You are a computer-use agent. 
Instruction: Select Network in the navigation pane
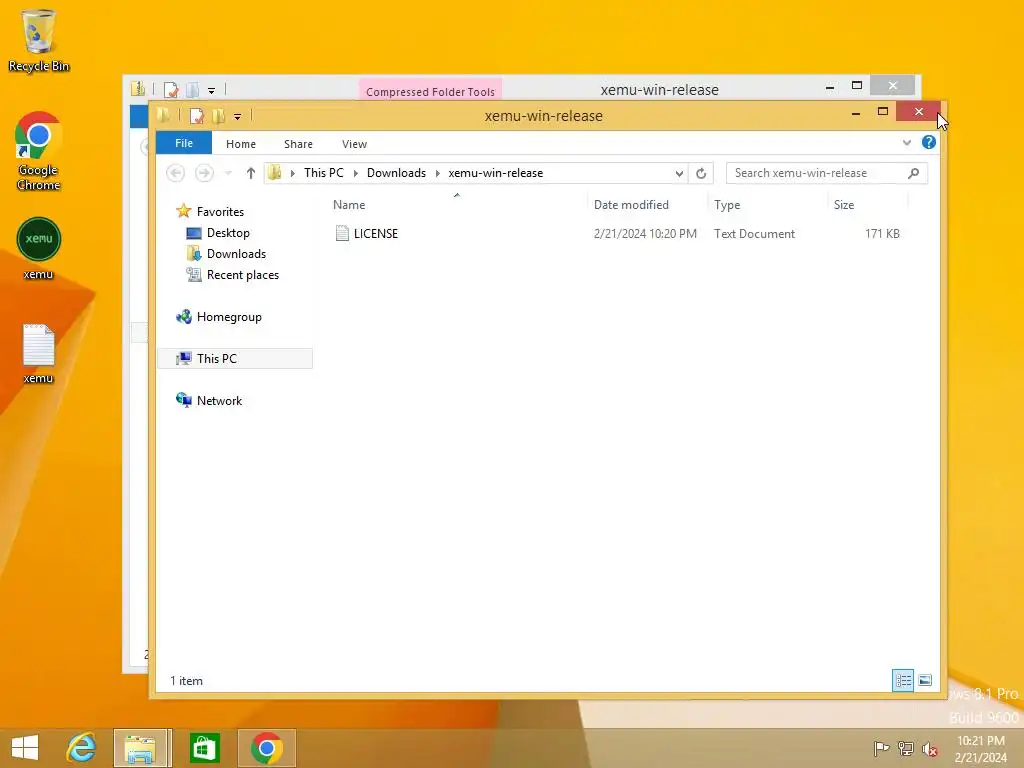click(x=219, y=401)
